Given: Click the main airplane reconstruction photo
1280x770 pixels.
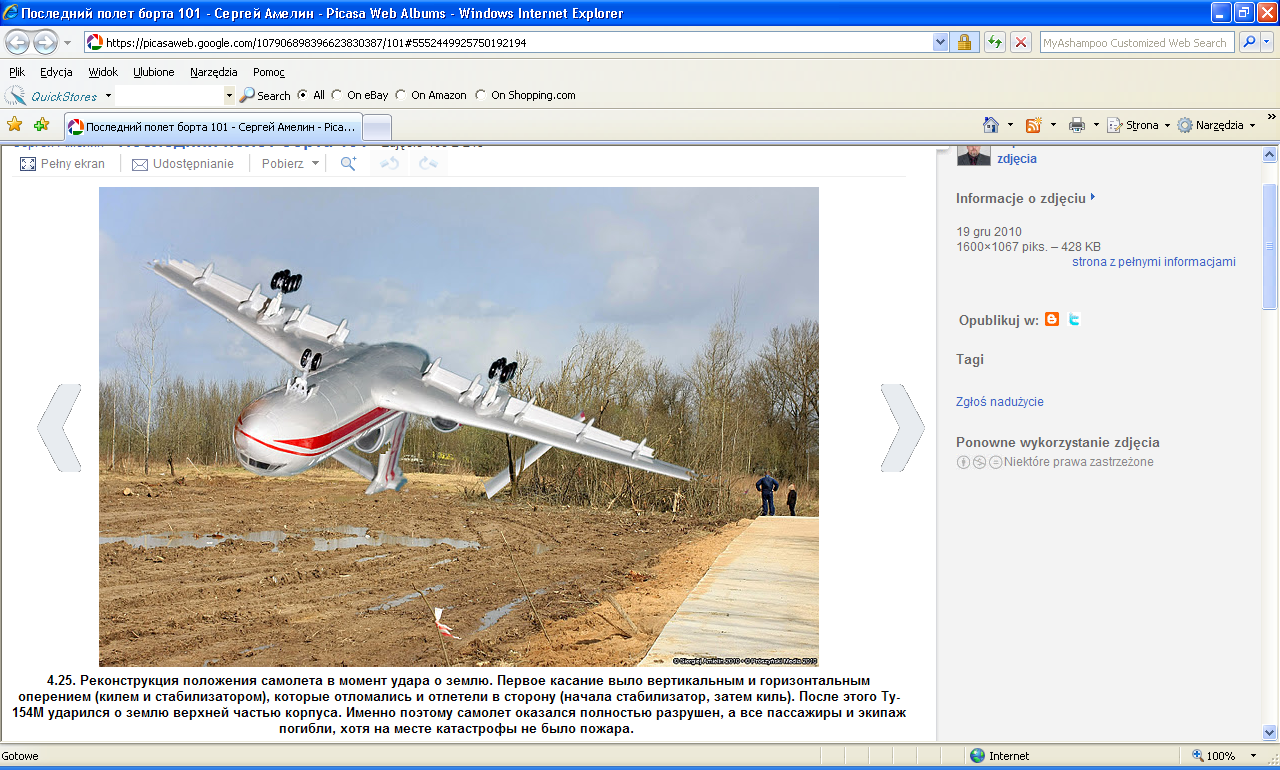Looking at the screenshot, I should [x=458, y=427].
